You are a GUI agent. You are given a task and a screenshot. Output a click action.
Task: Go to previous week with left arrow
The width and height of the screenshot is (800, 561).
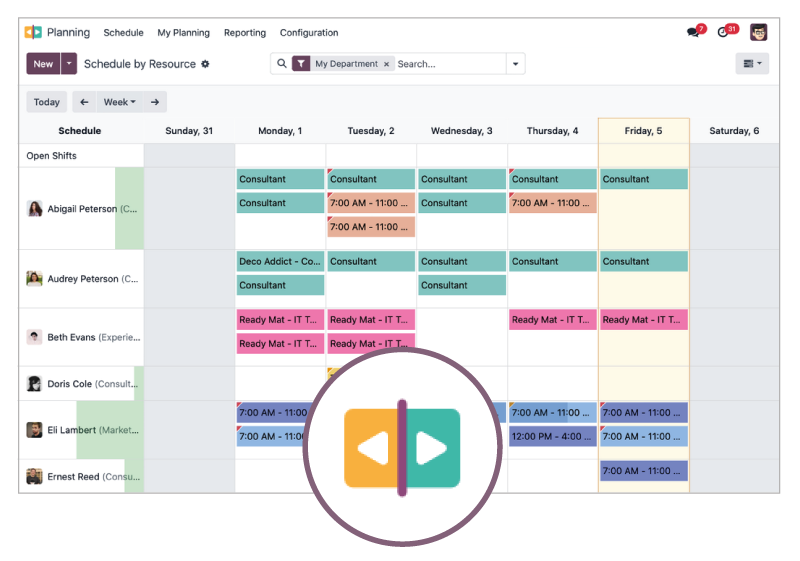tap(84, 102)
